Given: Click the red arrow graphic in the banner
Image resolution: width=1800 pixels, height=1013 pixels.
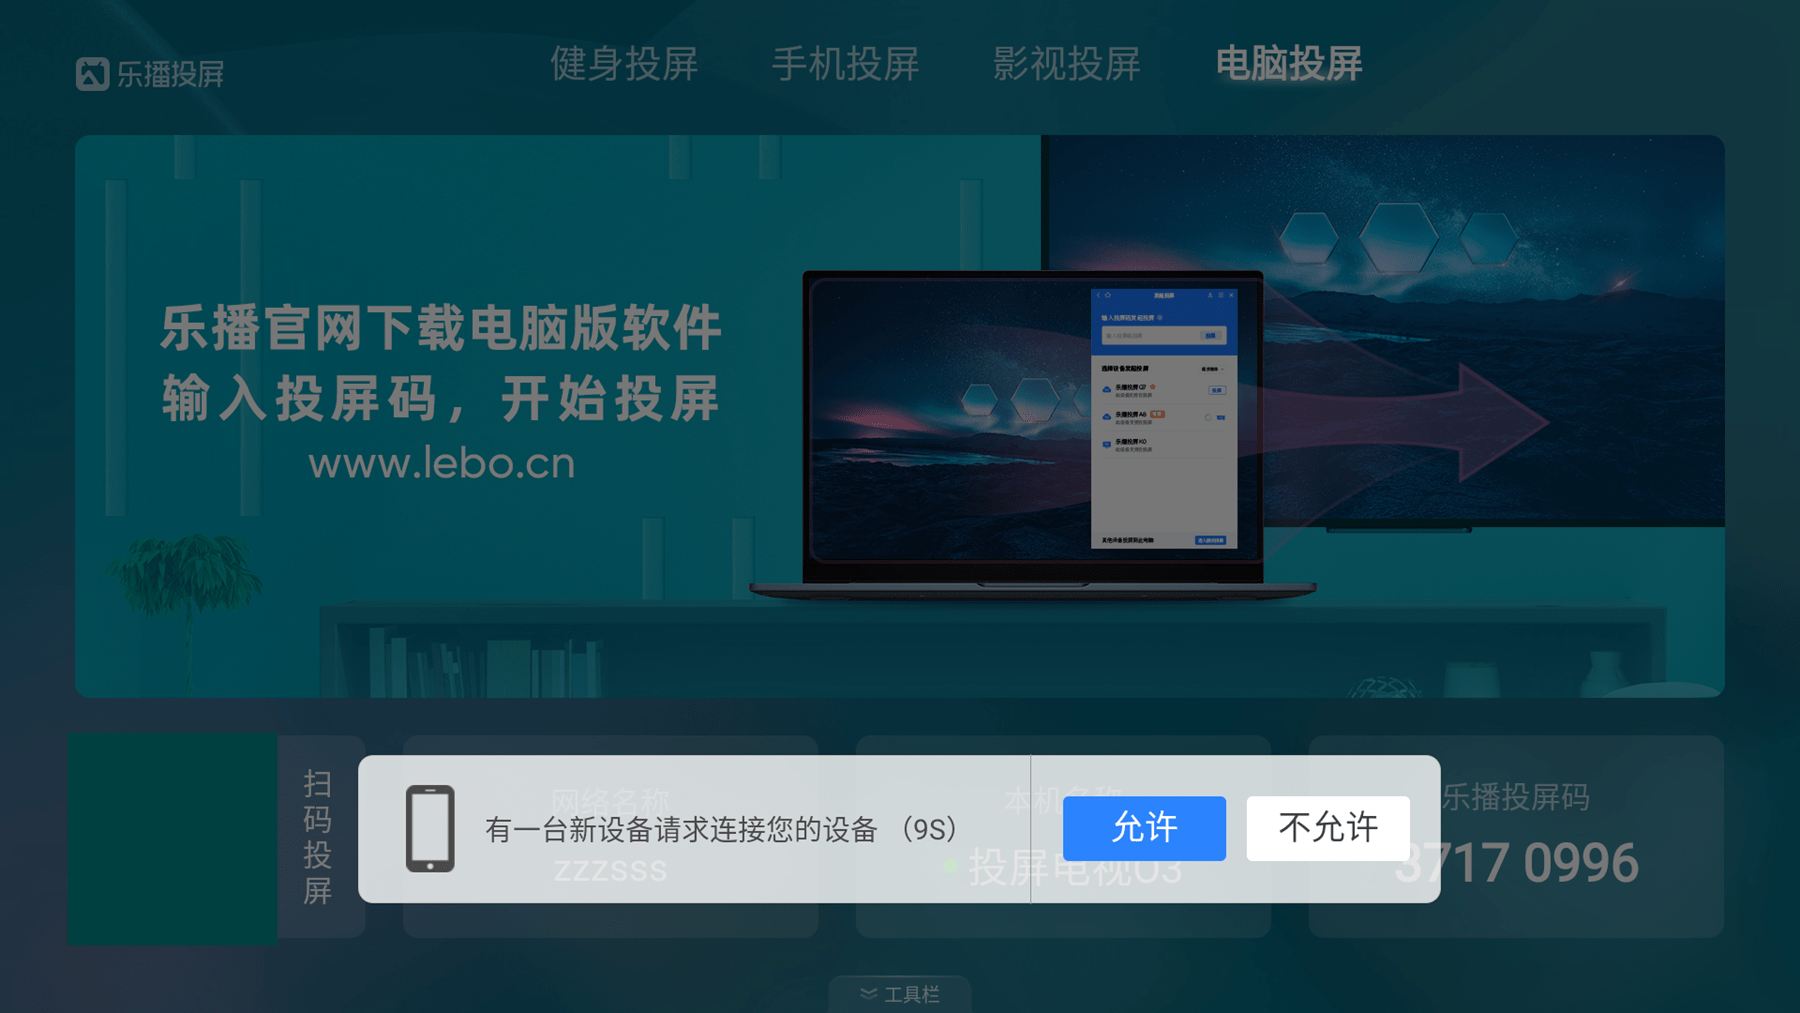Looking at the screenshot, I should pyautogui.click(x=1400, y=422).
